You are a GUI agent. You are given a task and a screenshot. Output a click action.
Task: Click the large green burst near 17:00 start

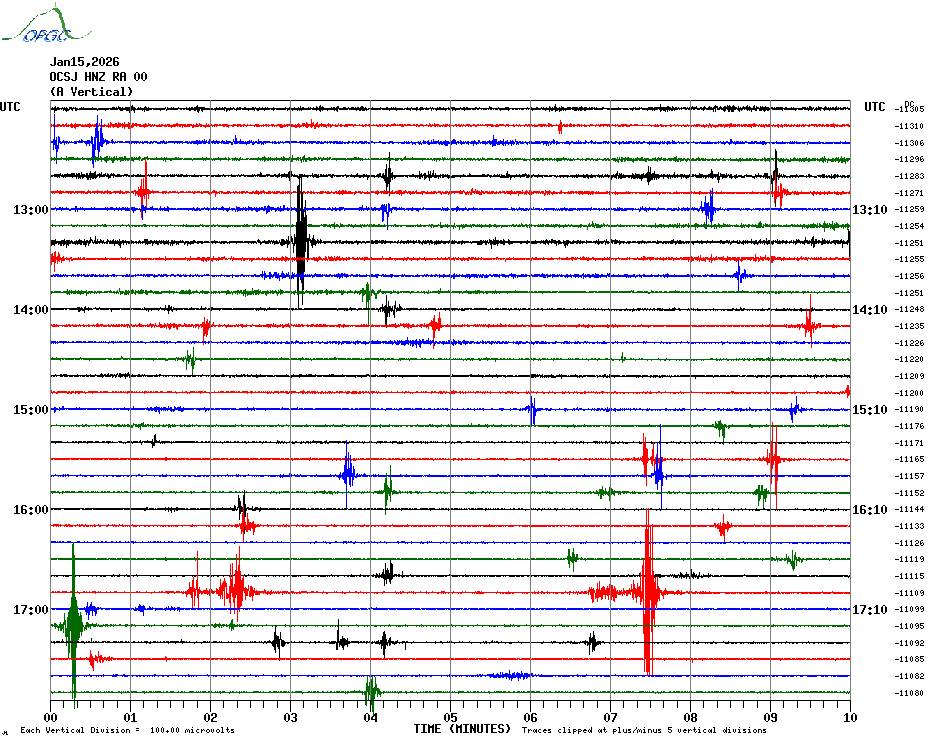pos(74,623)
